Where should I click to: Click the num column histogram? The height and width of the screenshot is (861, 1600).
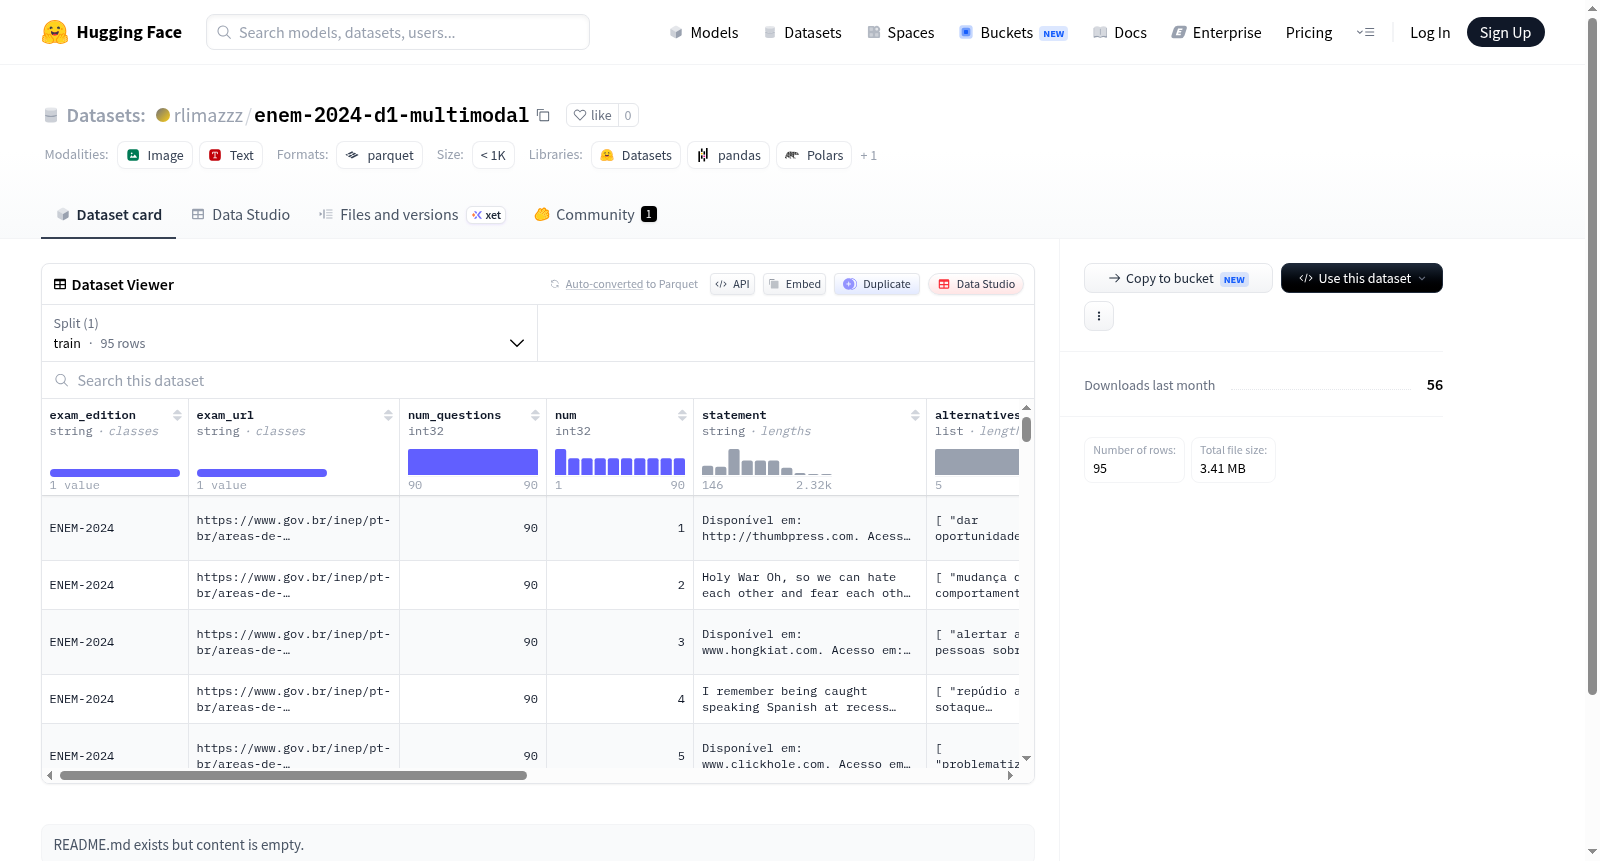click(620, 462)
